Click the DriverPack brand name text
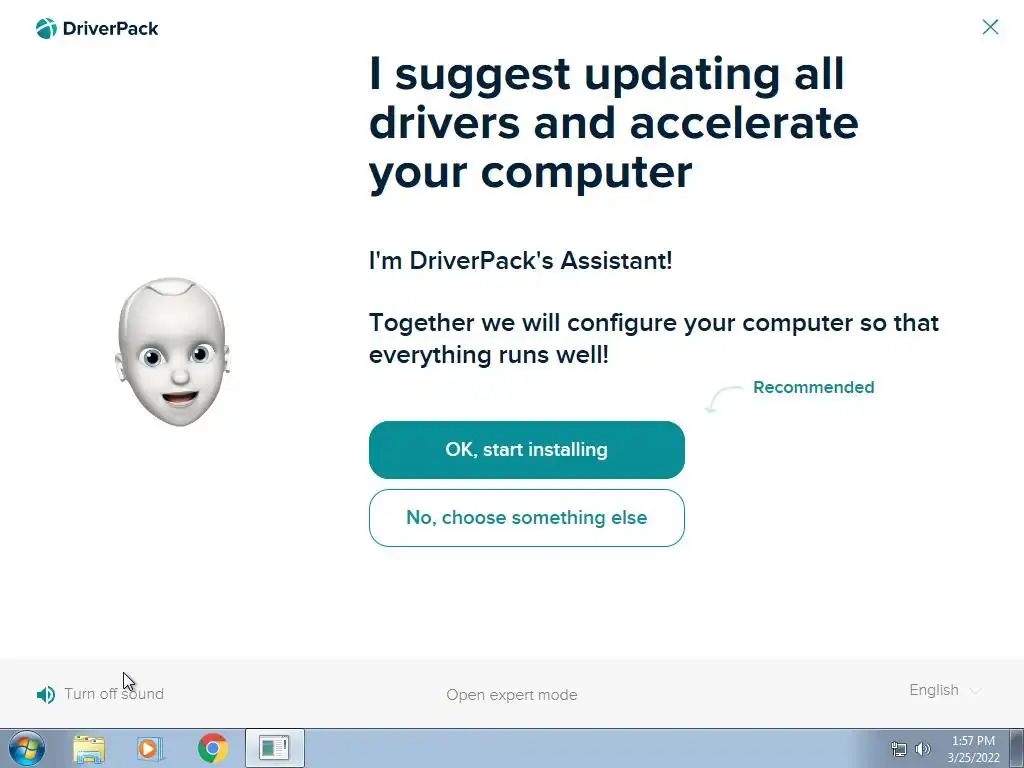Image resolution: width=1024 pixels, height=768 pixels. [110, 29]
